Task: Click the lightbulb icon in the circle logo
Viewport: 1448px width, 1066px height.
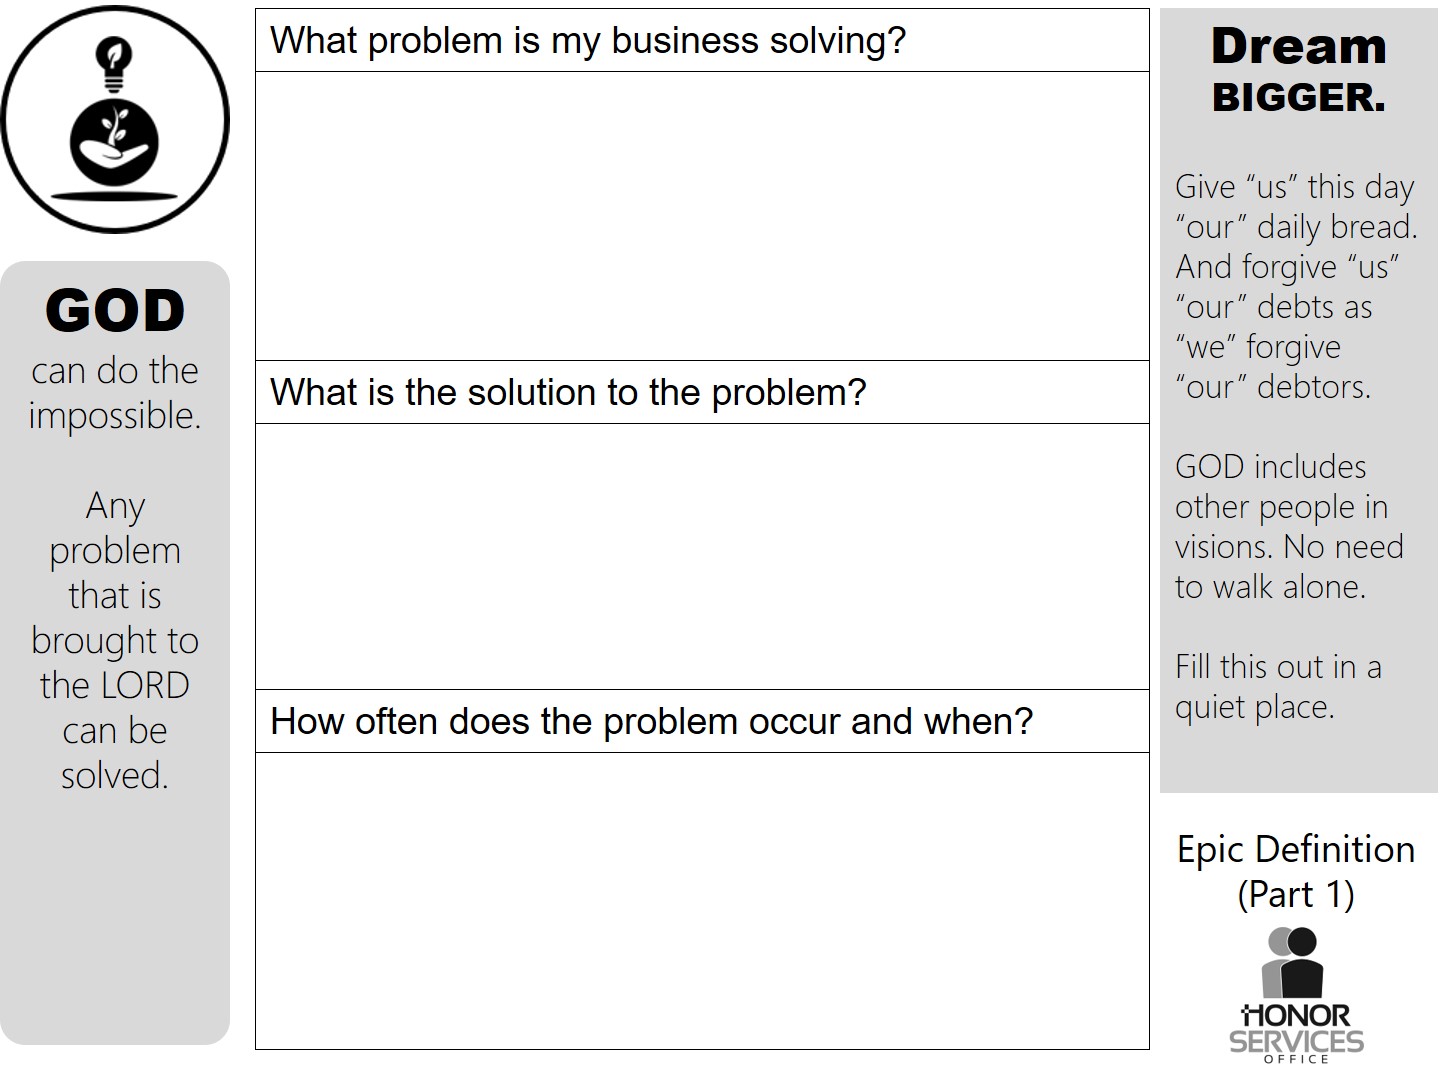Action: pyautogui.click(x=115, y=63)
